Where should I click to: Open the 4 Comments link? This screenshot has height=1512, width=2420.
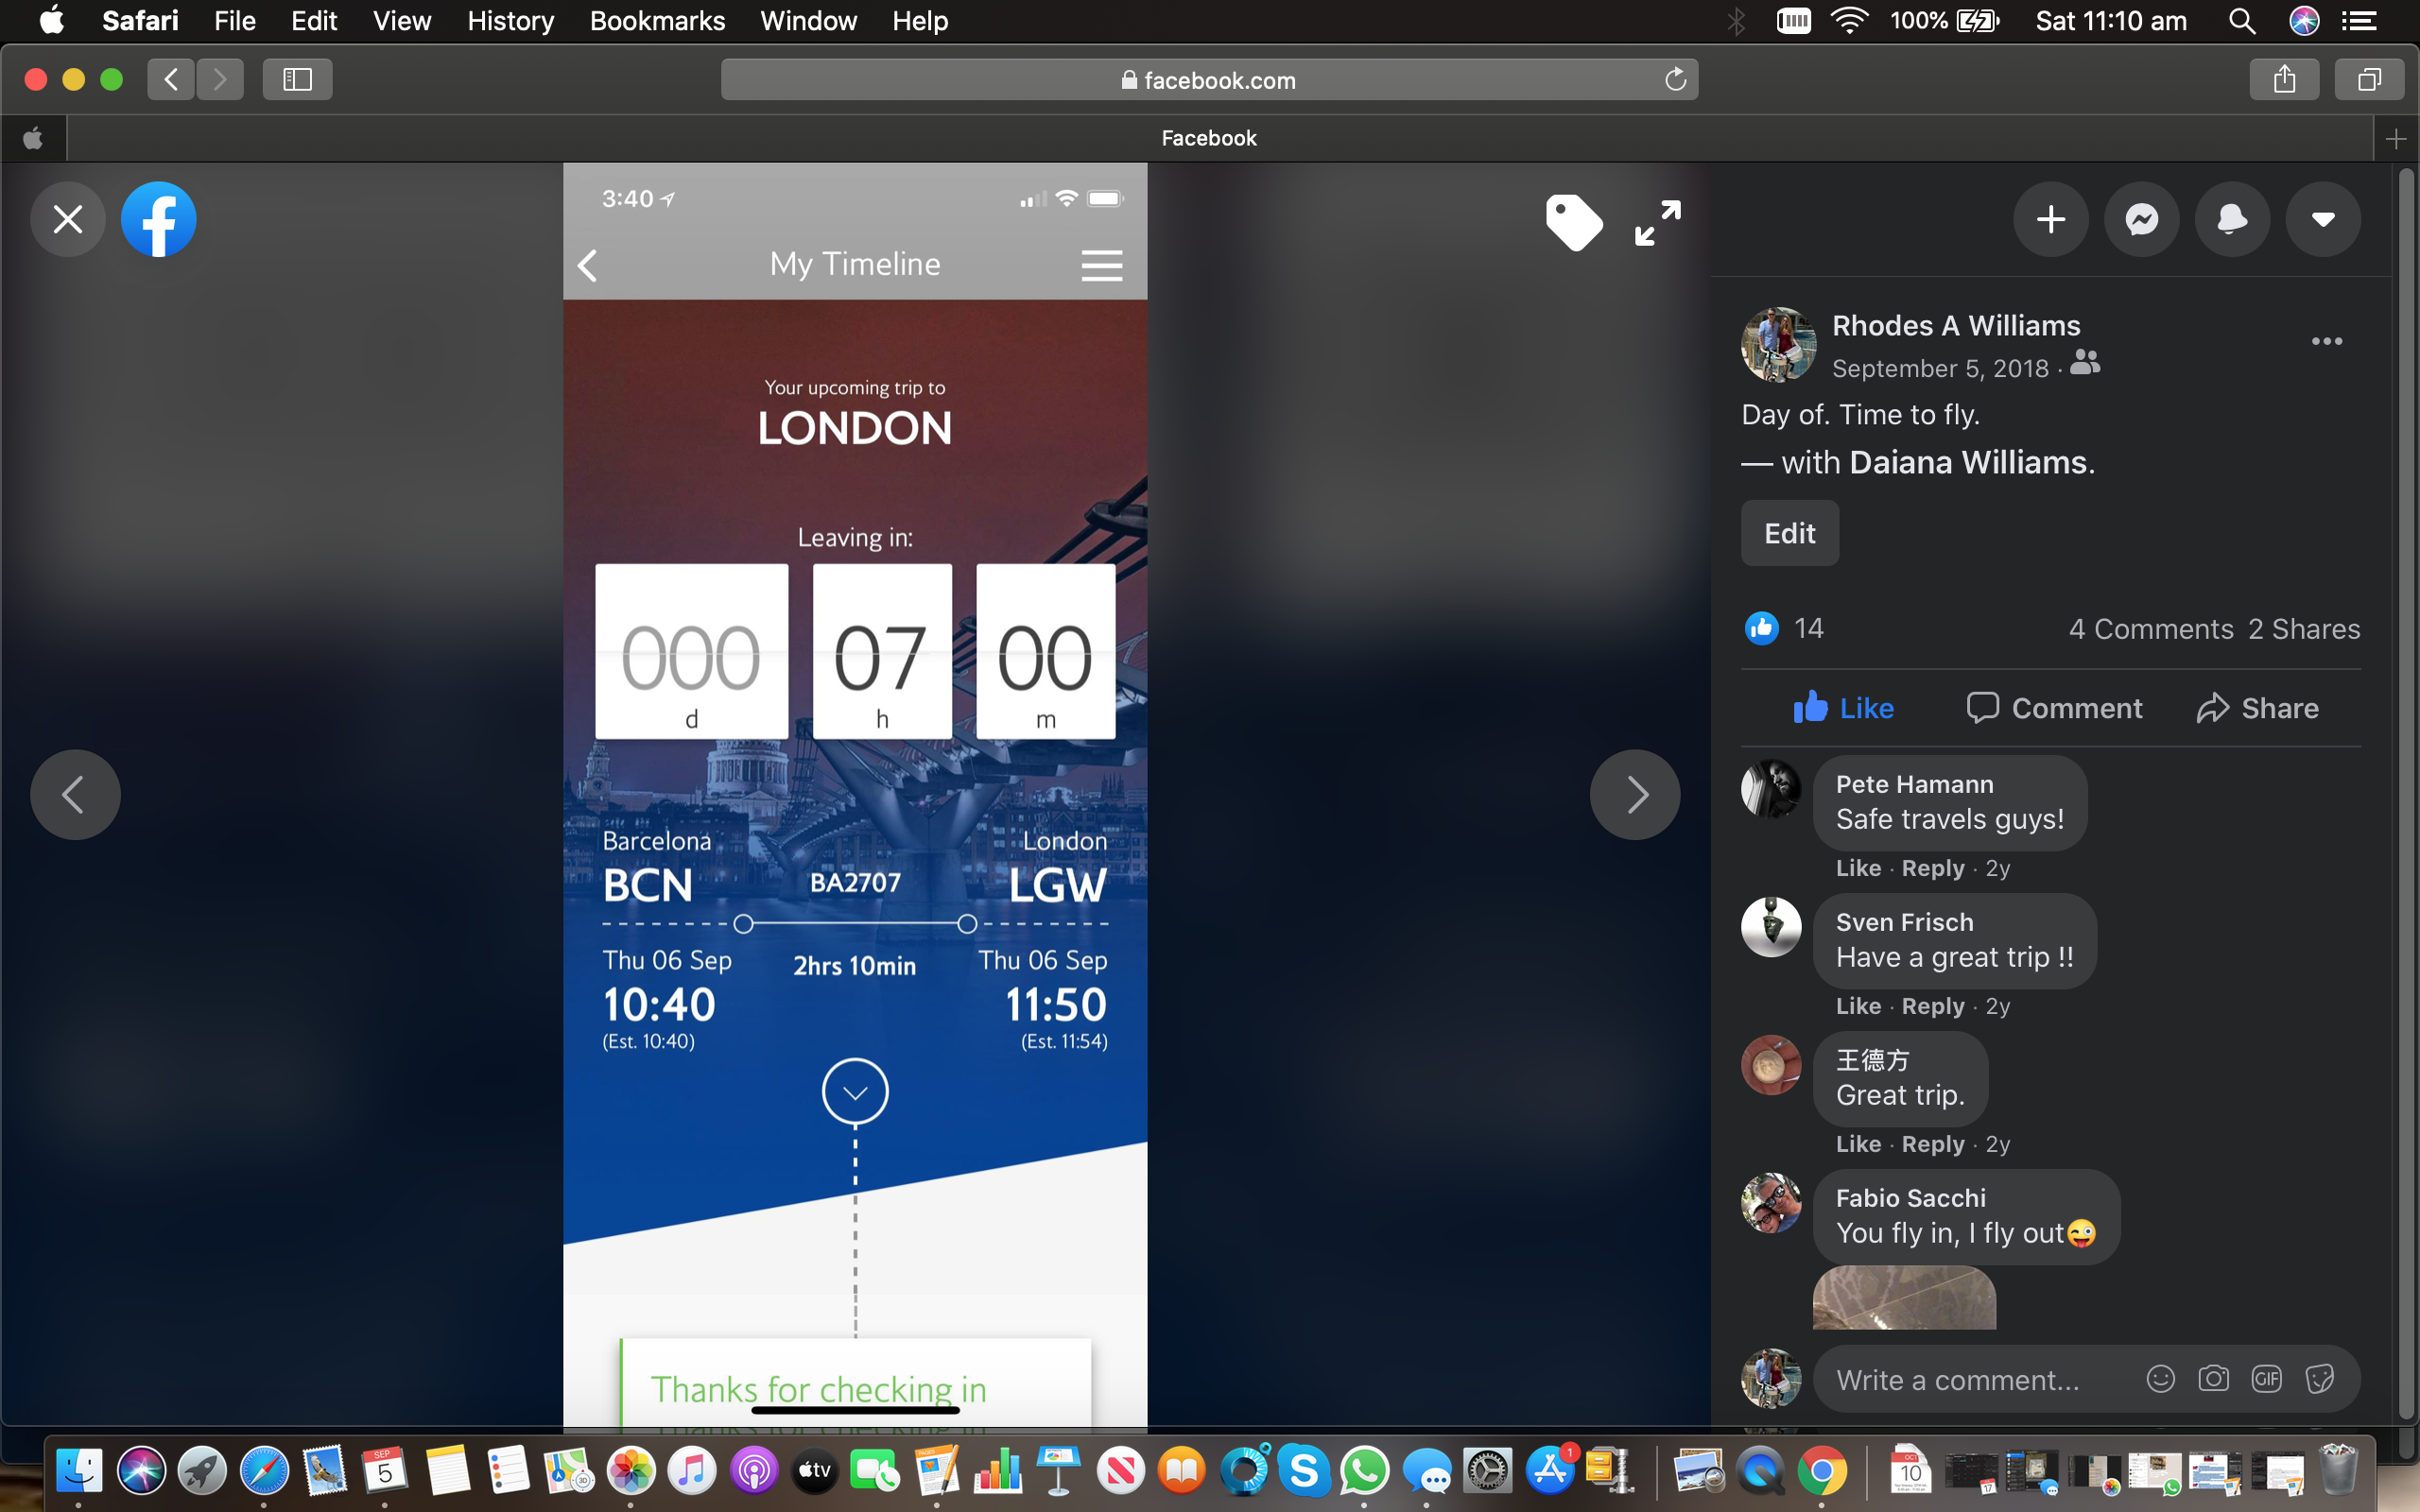point(2151,629)
